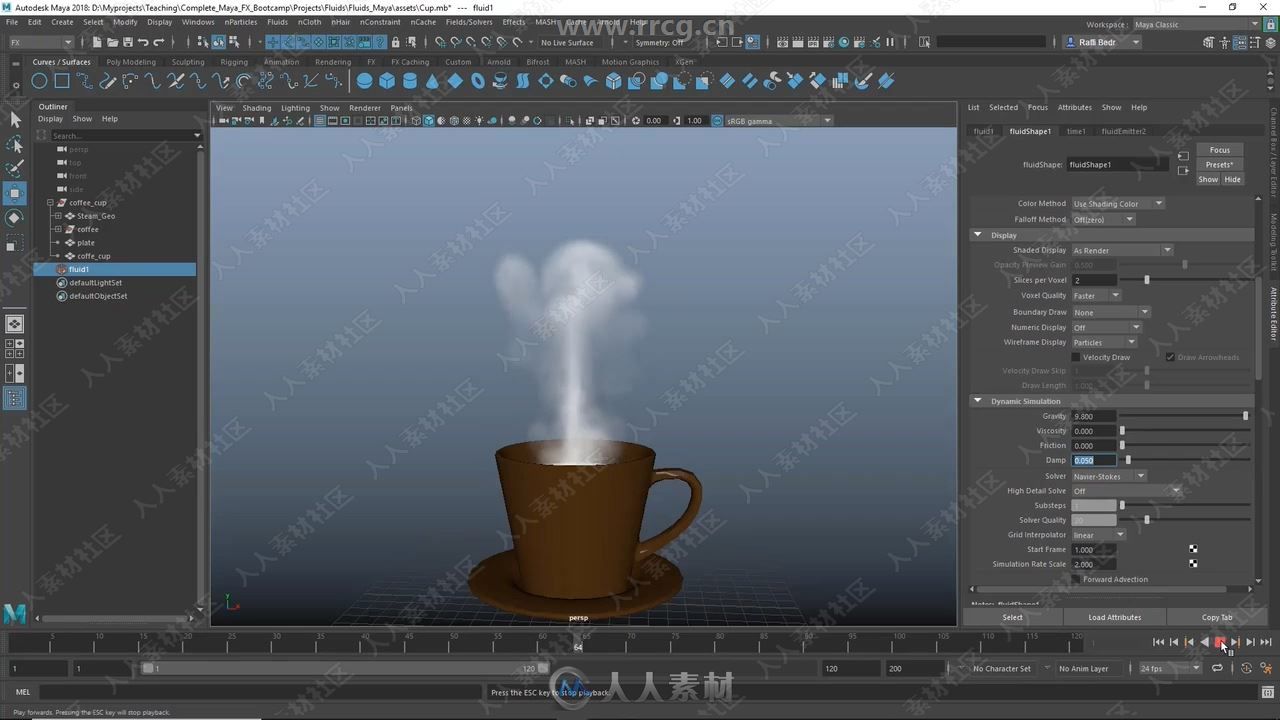Open the Voxel Quality dropdown
This screenshot has width=1280, height=720.
point(1096,295)
